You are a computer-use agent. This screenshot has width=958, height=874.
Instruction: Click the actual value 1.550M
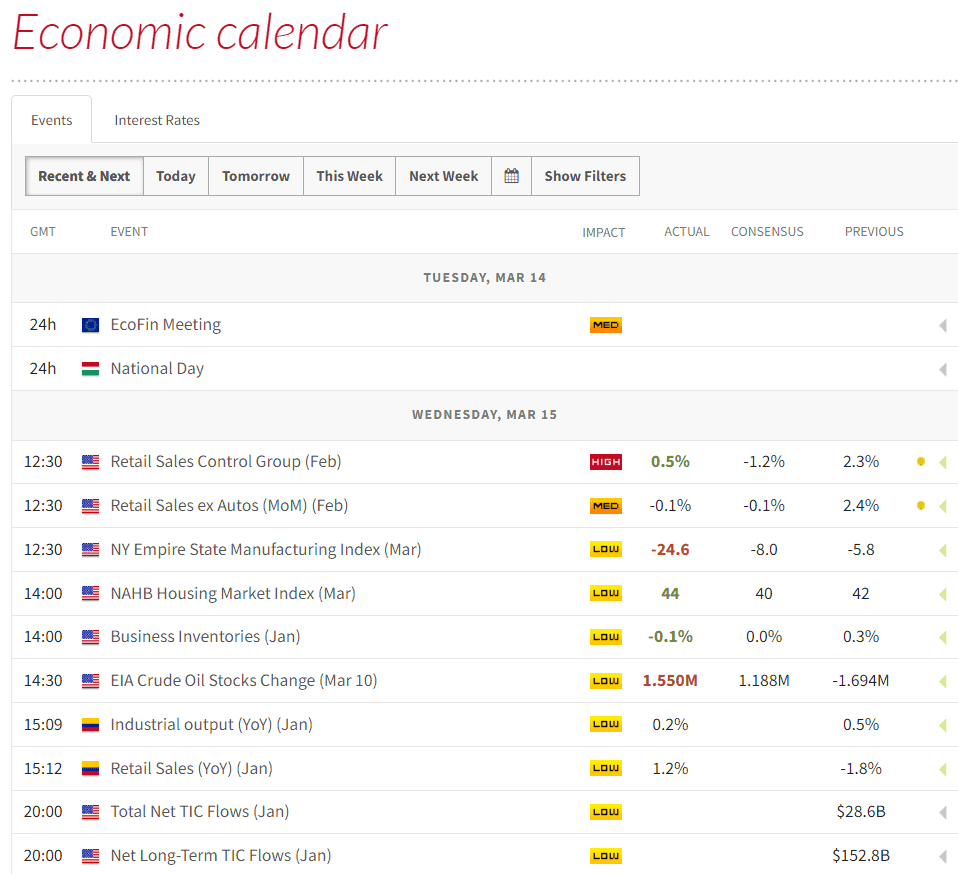670,680
